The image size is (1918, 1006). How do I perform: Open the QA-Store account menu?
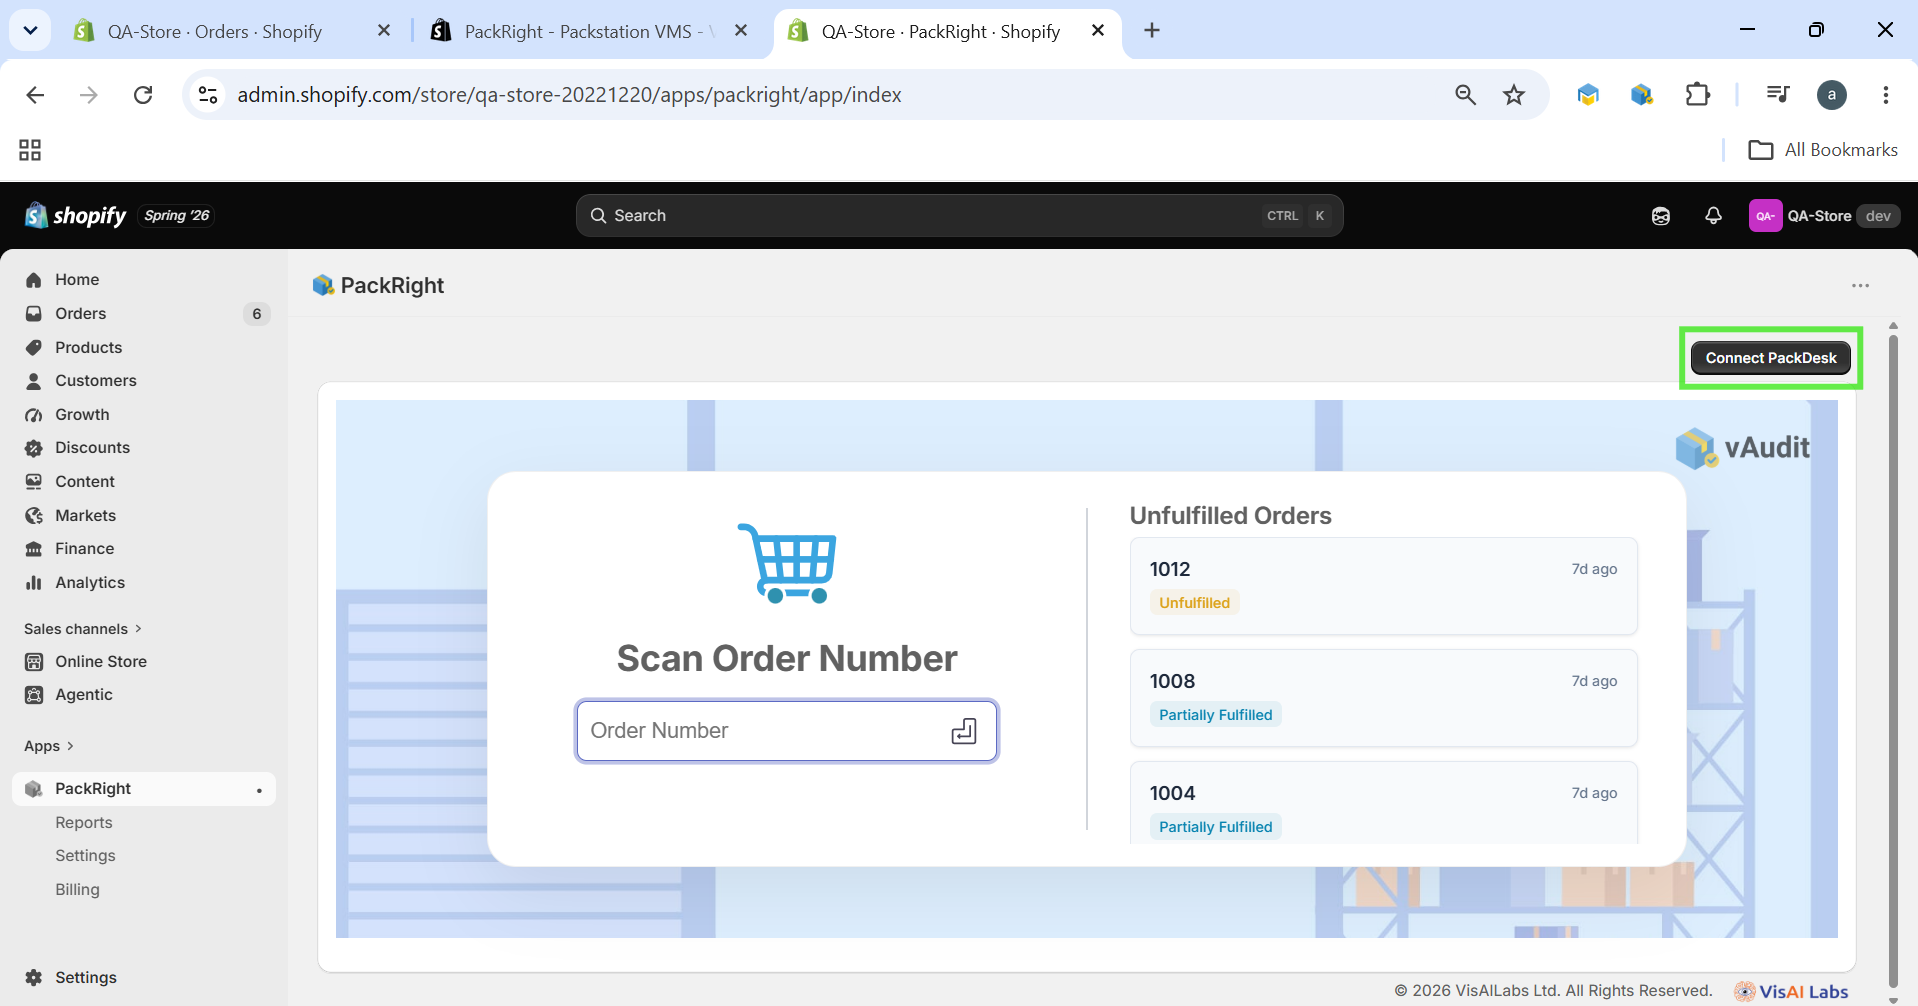[x=1824, y=216]
